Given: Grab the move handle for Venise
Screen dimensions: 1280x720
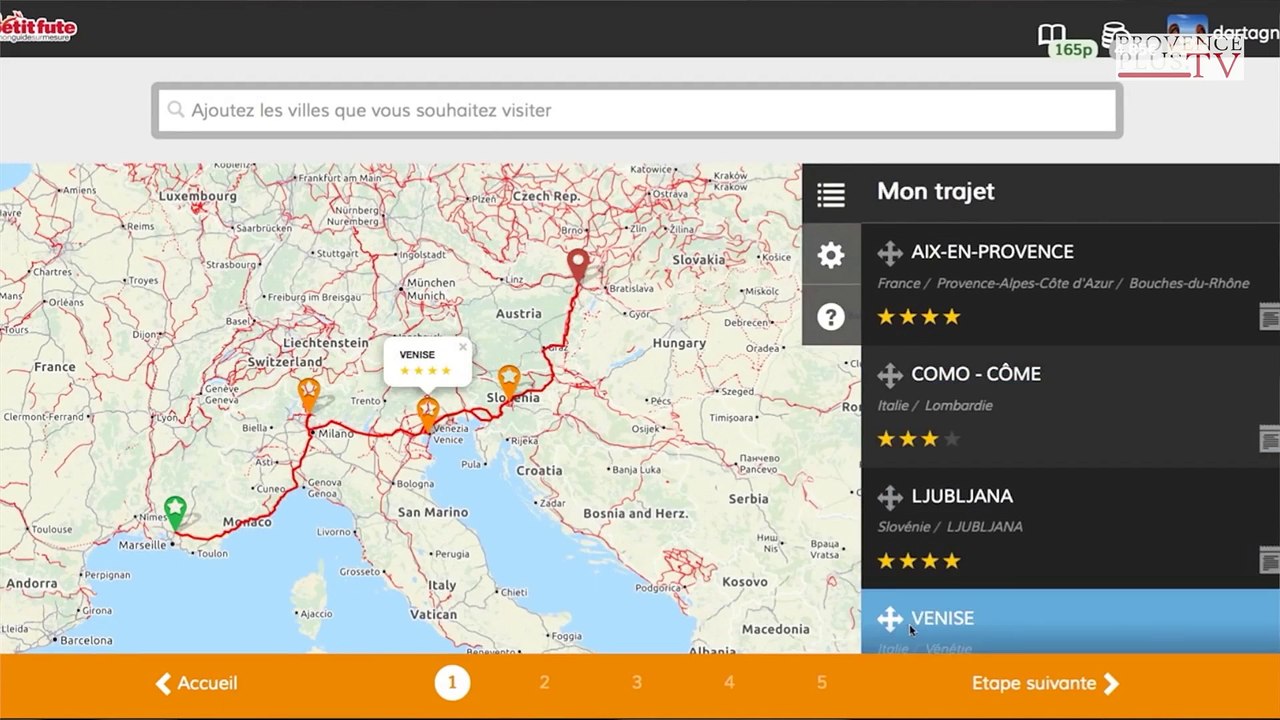Looking at the screenshot, I should [890, 619].
